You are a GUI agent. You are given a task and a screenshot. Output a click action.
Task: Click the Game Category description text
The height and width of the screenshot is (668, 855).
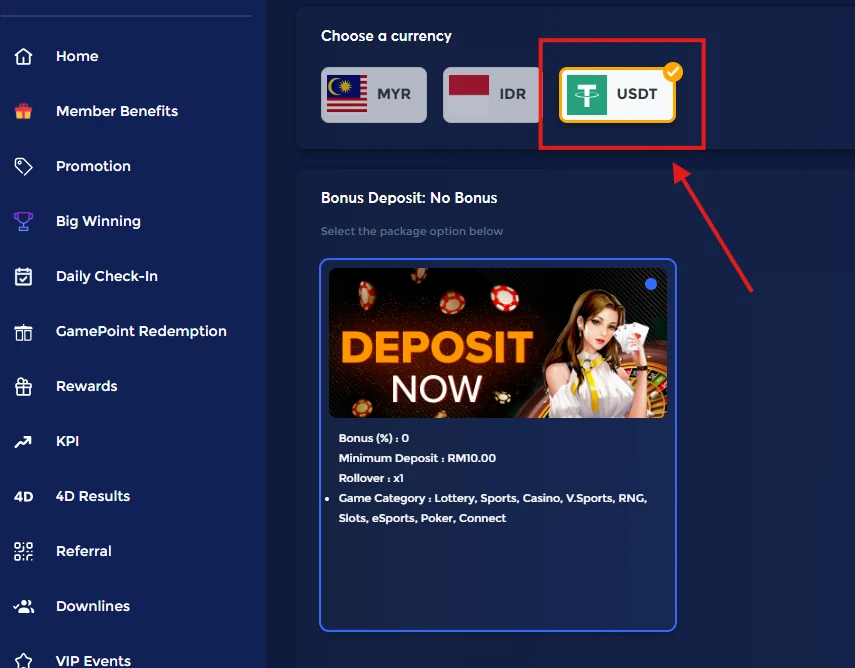pos(493,508)
